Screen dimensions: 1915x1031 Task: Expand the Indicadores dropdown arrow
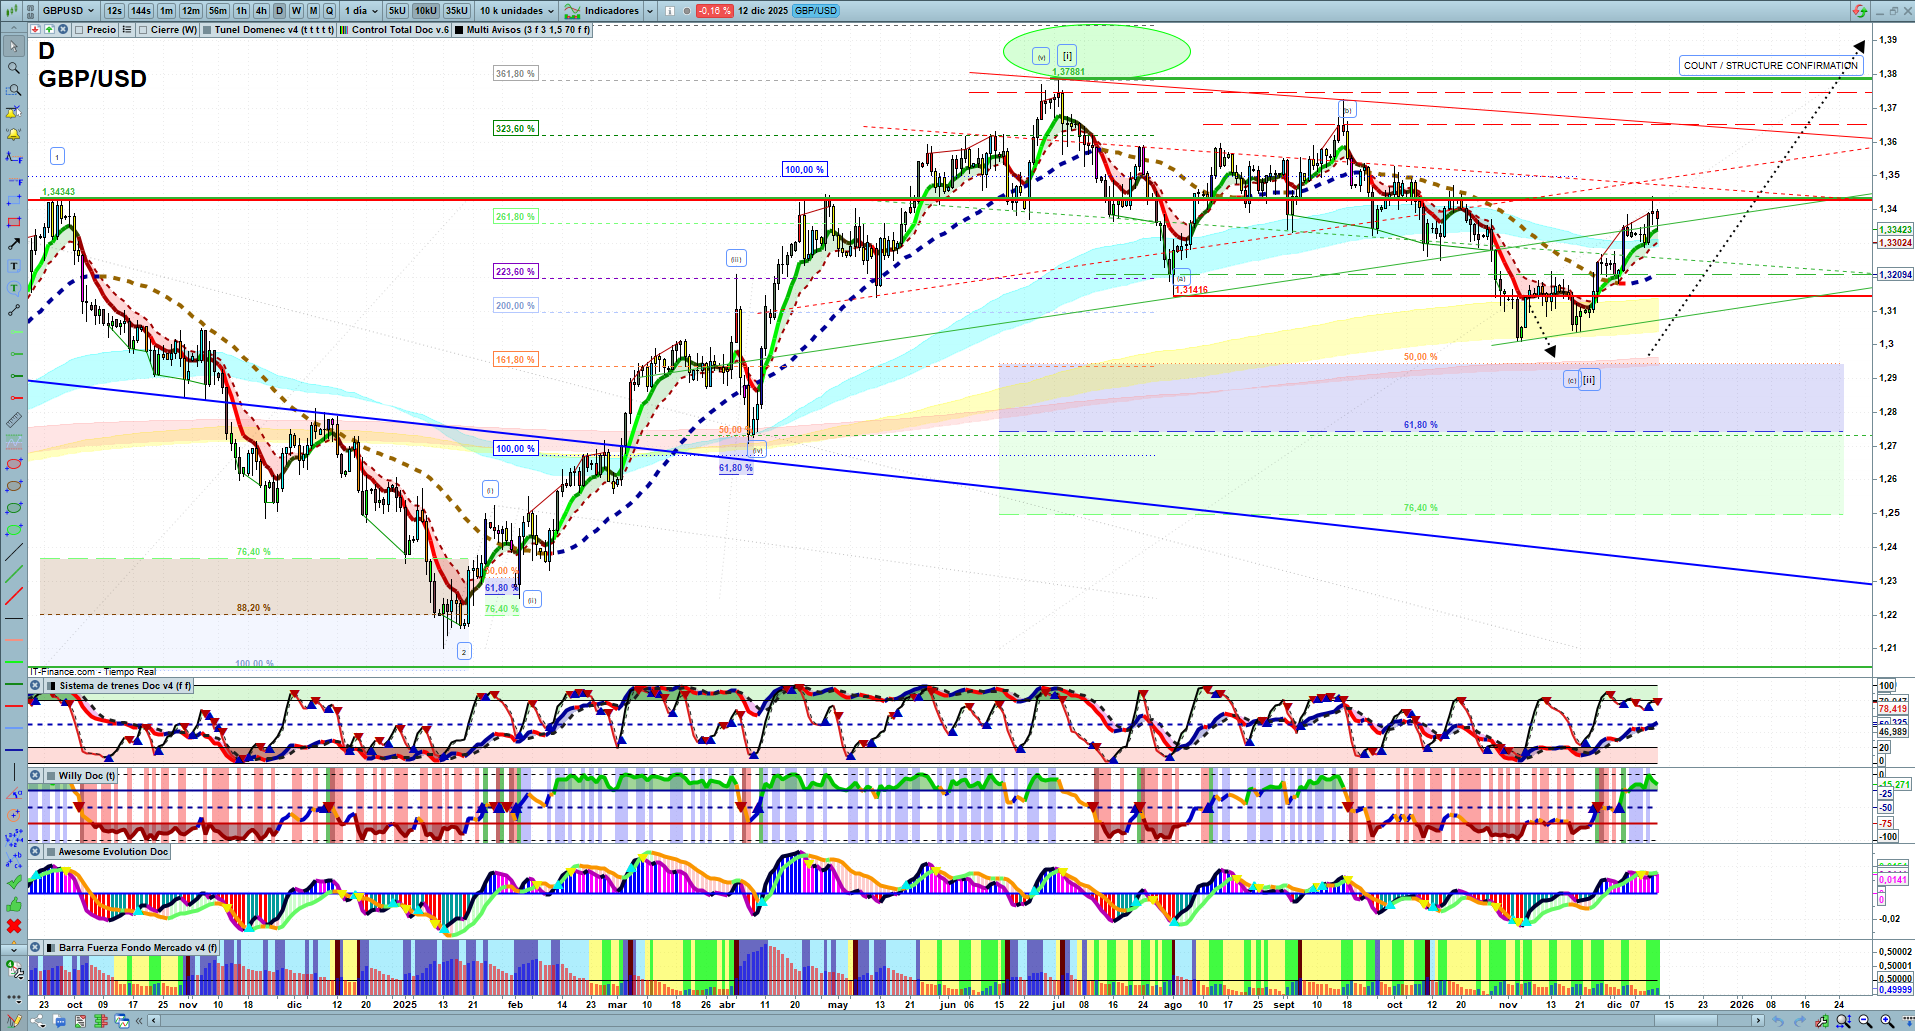point(650,11)
